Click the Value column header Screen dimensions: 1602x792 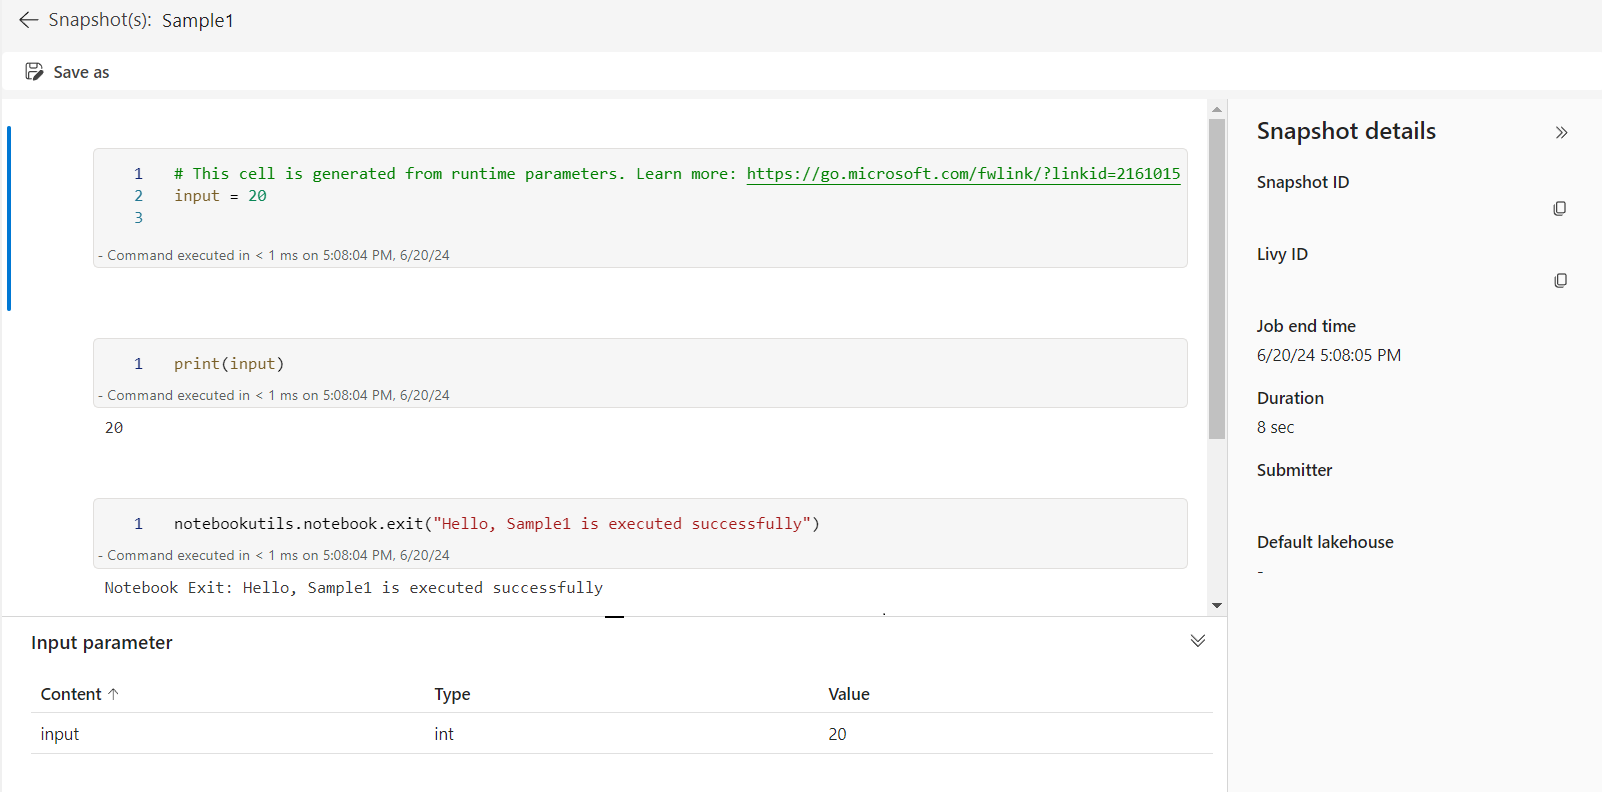[848, 694]
